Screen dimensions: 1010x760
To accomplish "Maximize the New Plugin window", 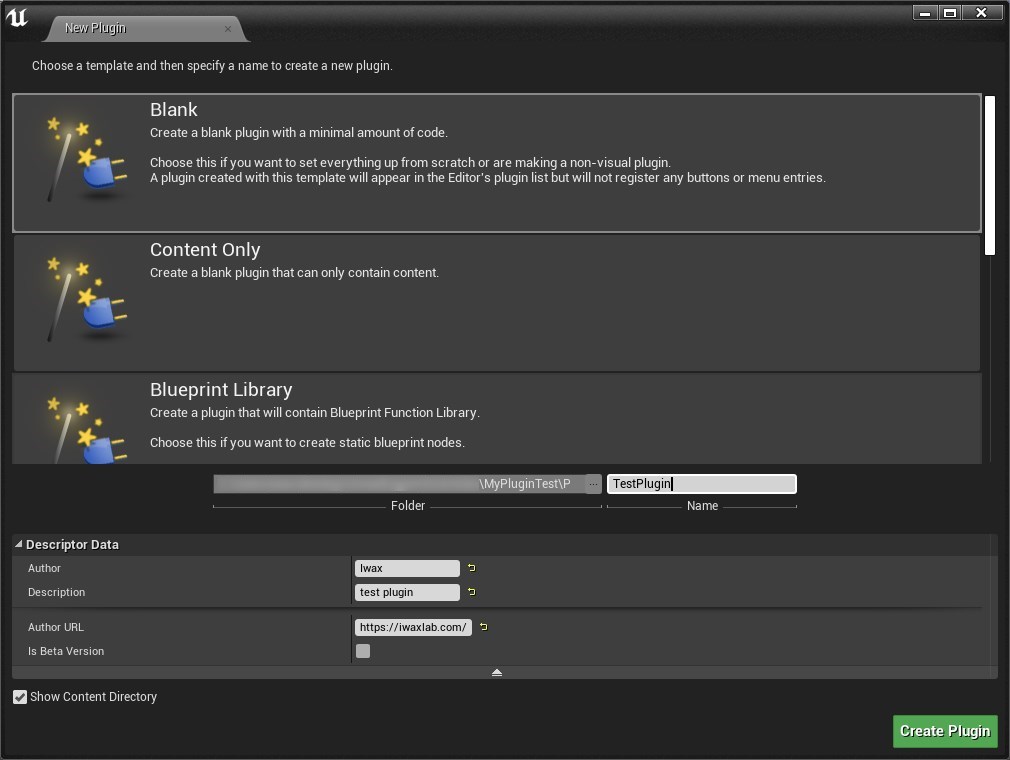I will [x=949, y=12].
